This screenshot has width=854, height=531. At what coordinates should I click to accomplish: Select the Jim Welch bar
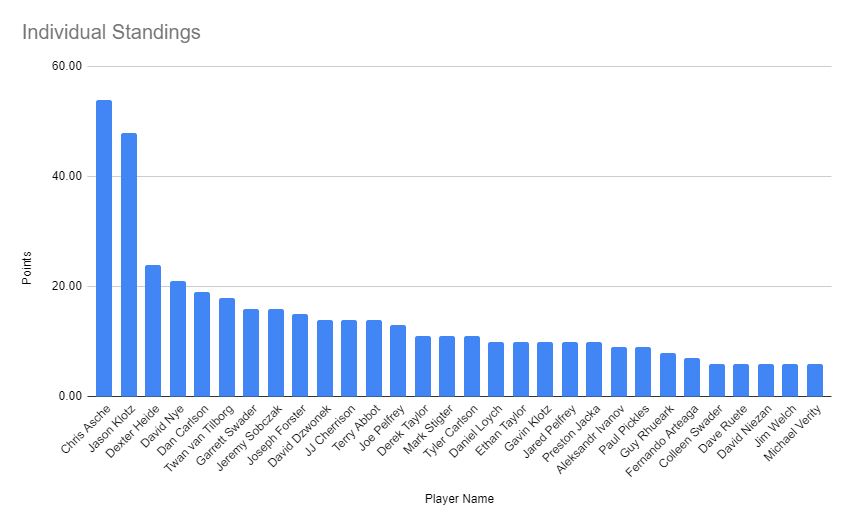pyautogui.click(x=790, y=380)
